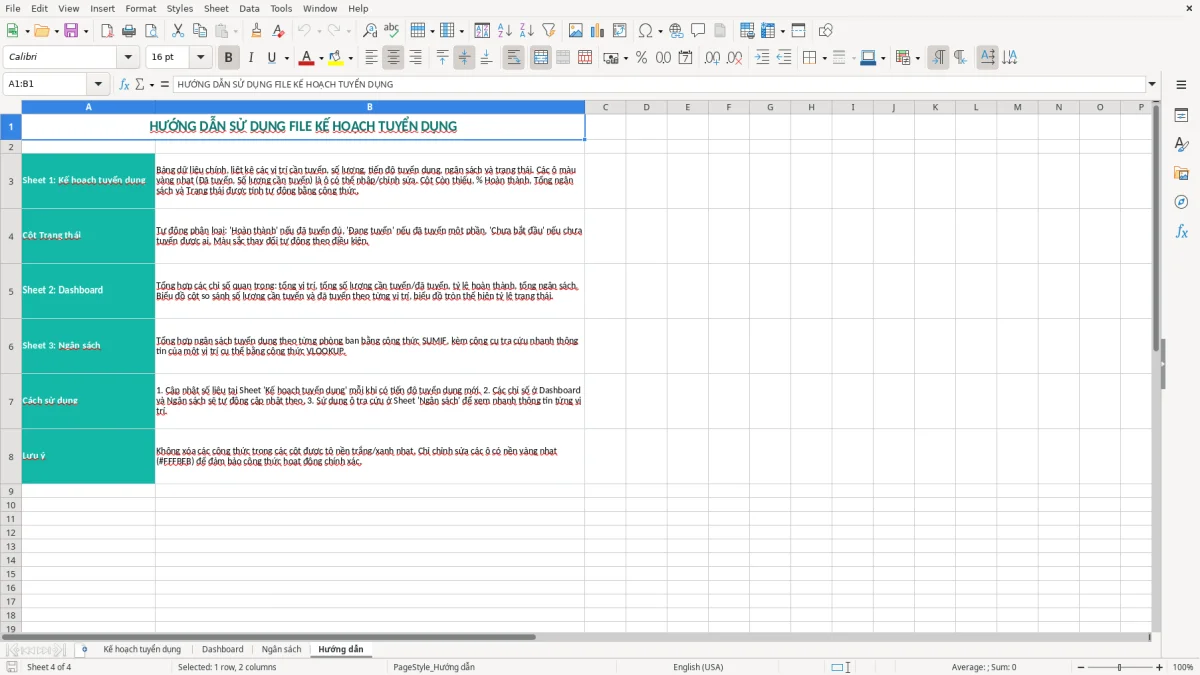
Task: Toggle Left-To-Right text direction
Action: pyautogui.click(x=938, y=58)
